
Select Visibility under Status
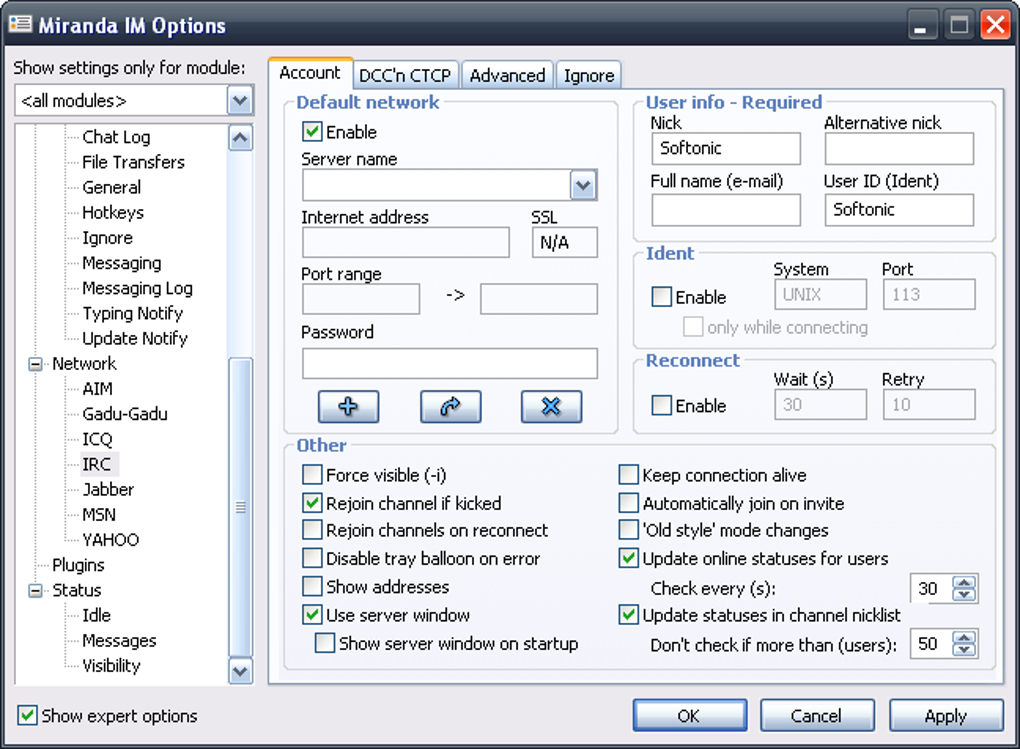[111, 666]
